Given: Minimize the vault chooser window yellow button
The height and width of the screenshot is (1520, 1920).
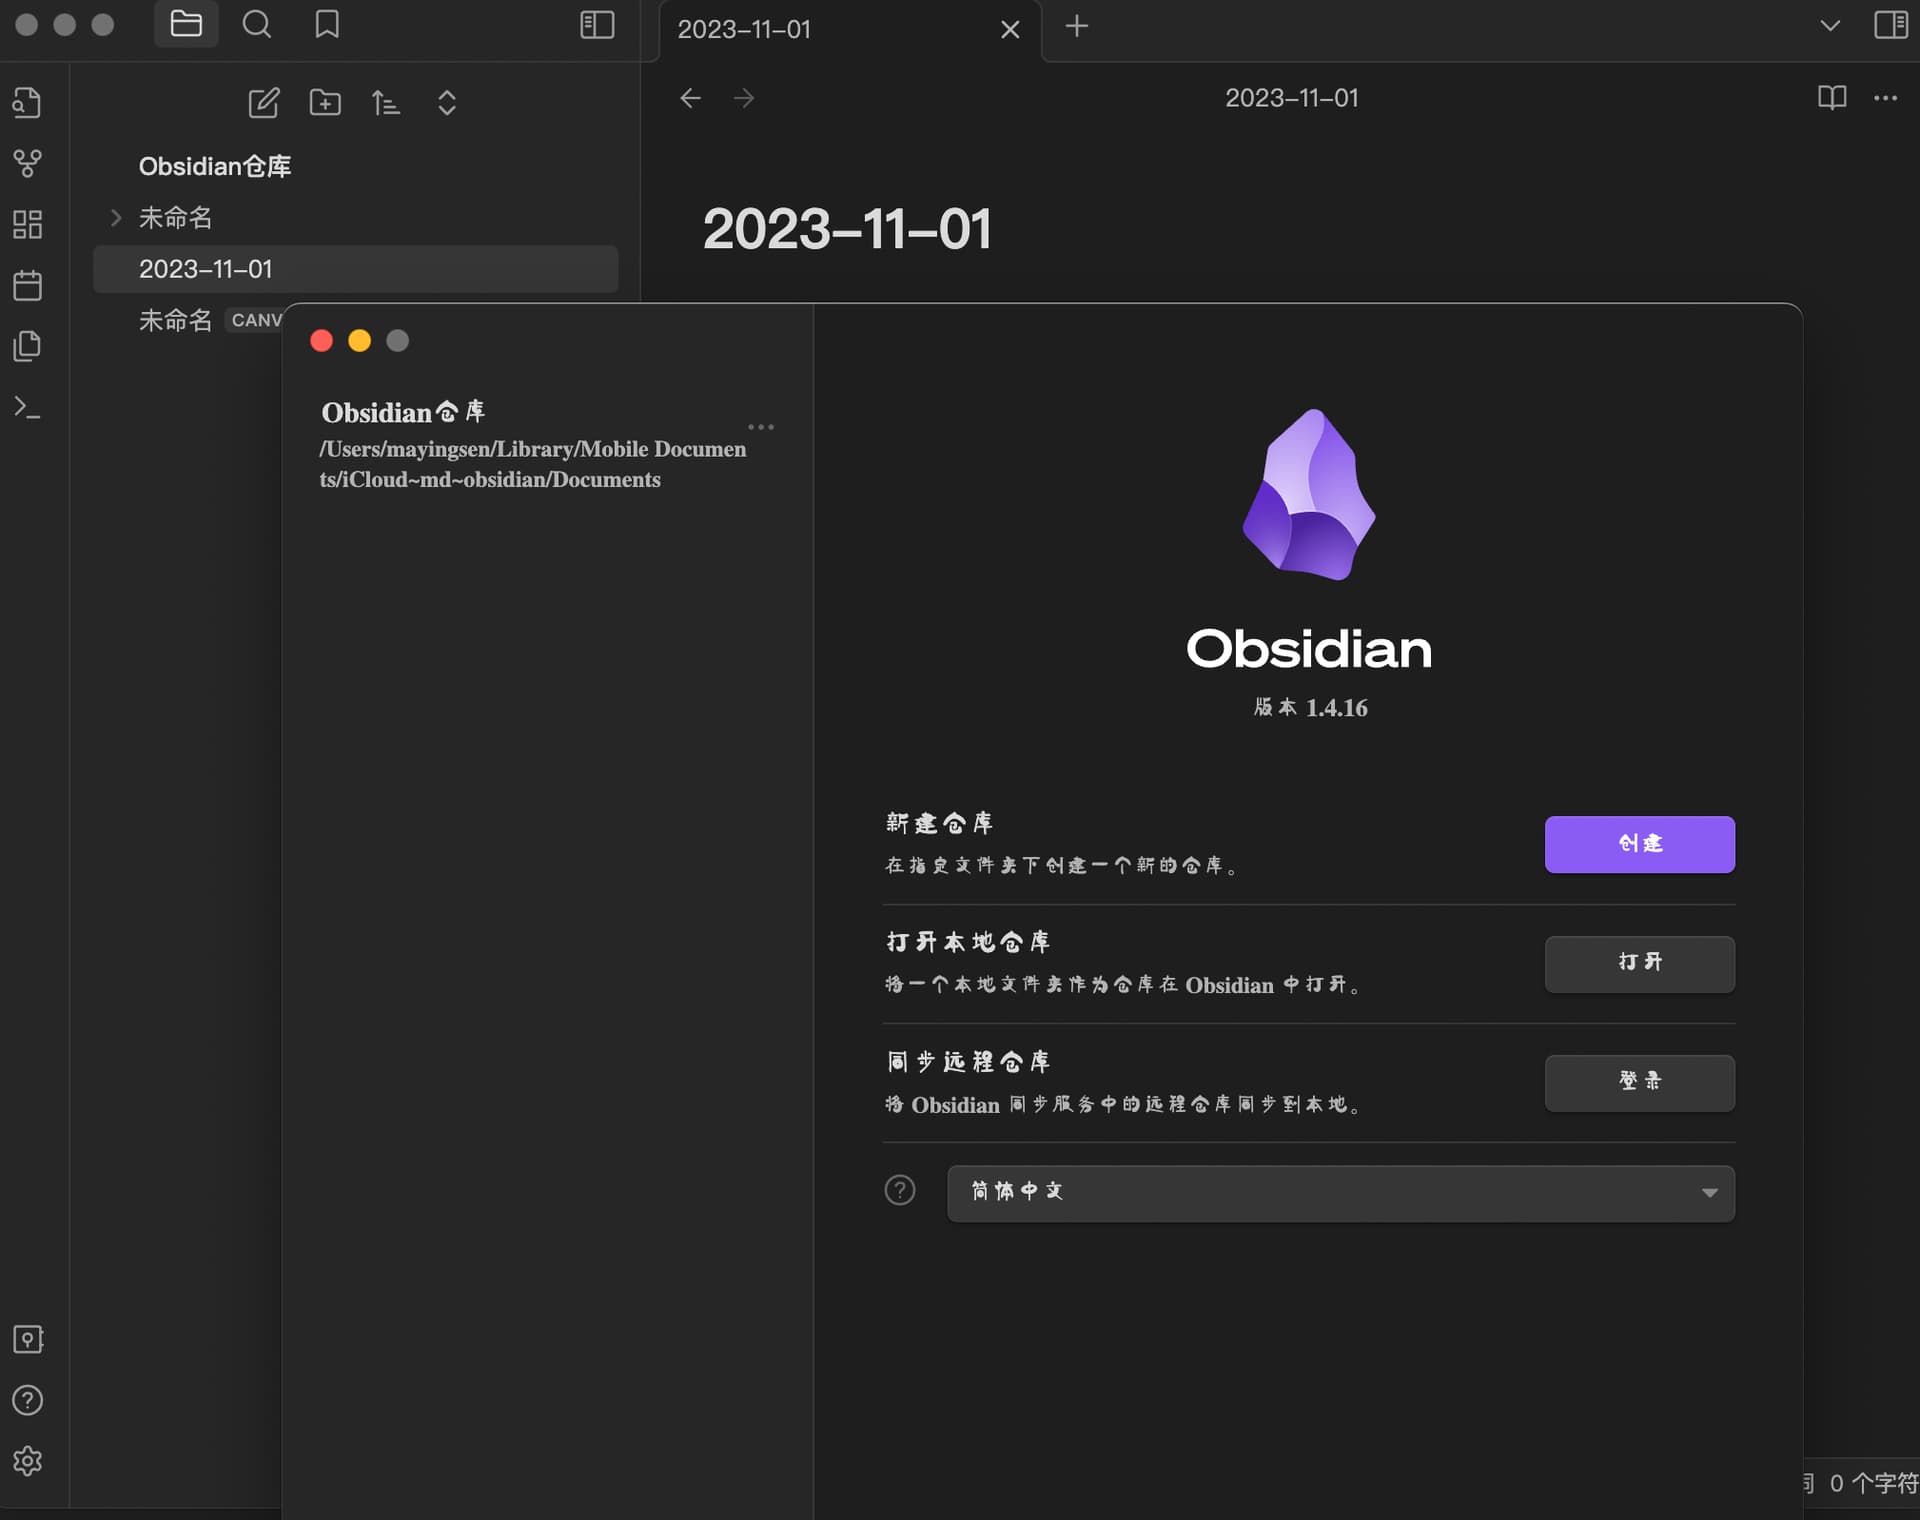Looking at the screenshot, I should 359,341.
